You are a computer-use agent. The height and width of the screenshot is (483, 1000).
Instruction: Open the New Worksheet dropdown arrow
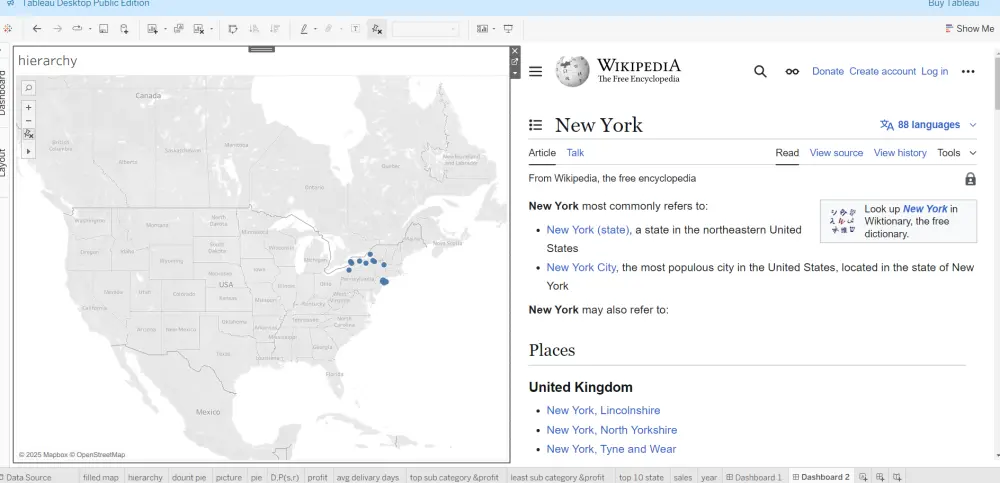[x=165, y=29]
